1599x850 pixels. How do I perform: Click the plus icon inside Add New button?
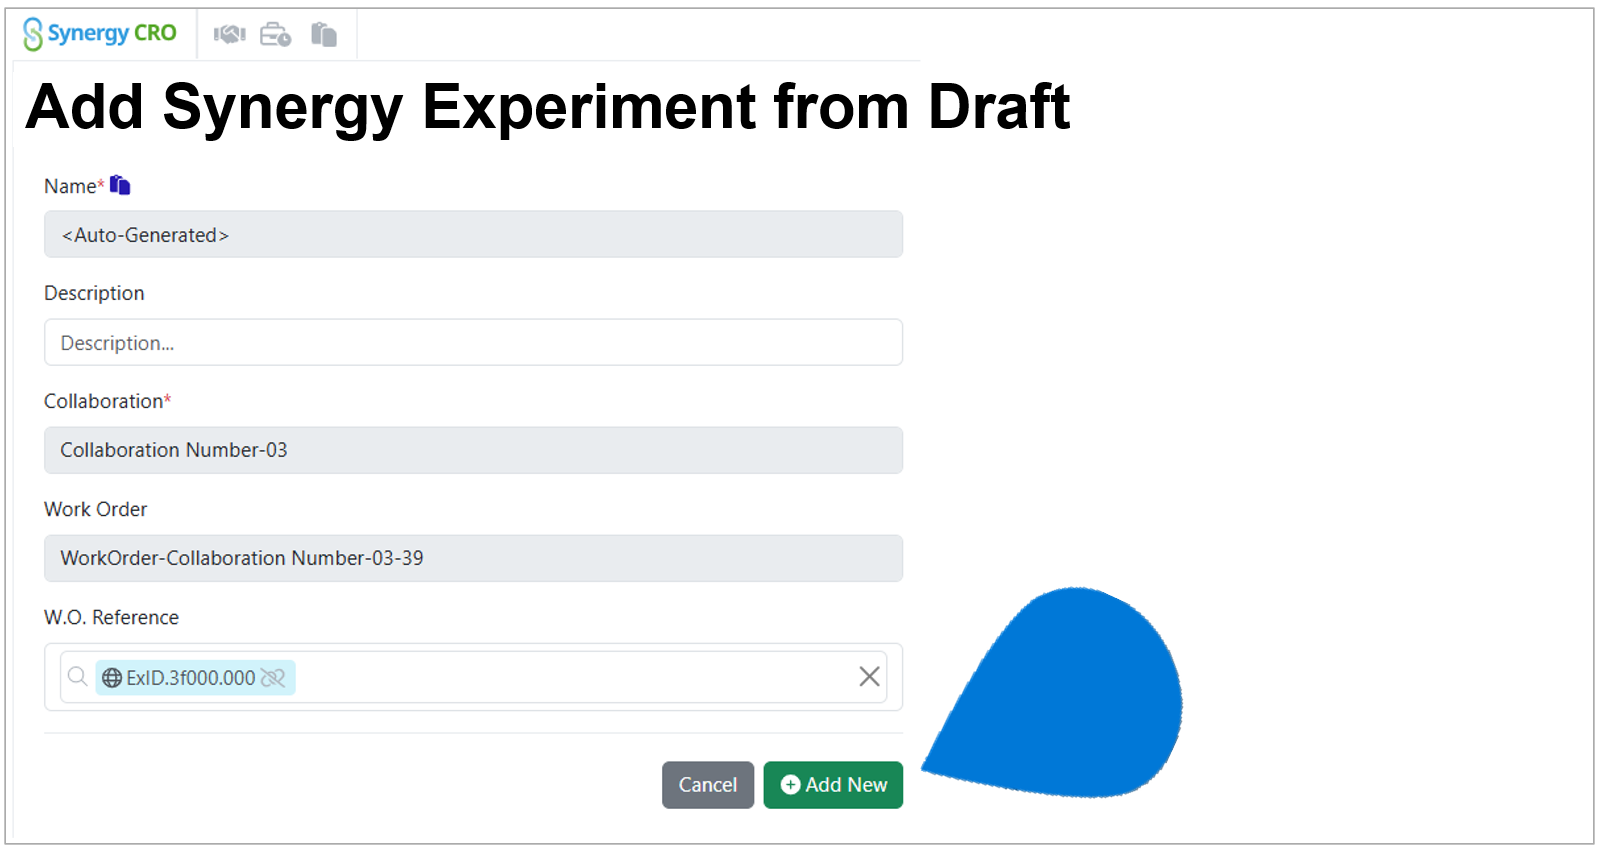[x=790, y=785]
